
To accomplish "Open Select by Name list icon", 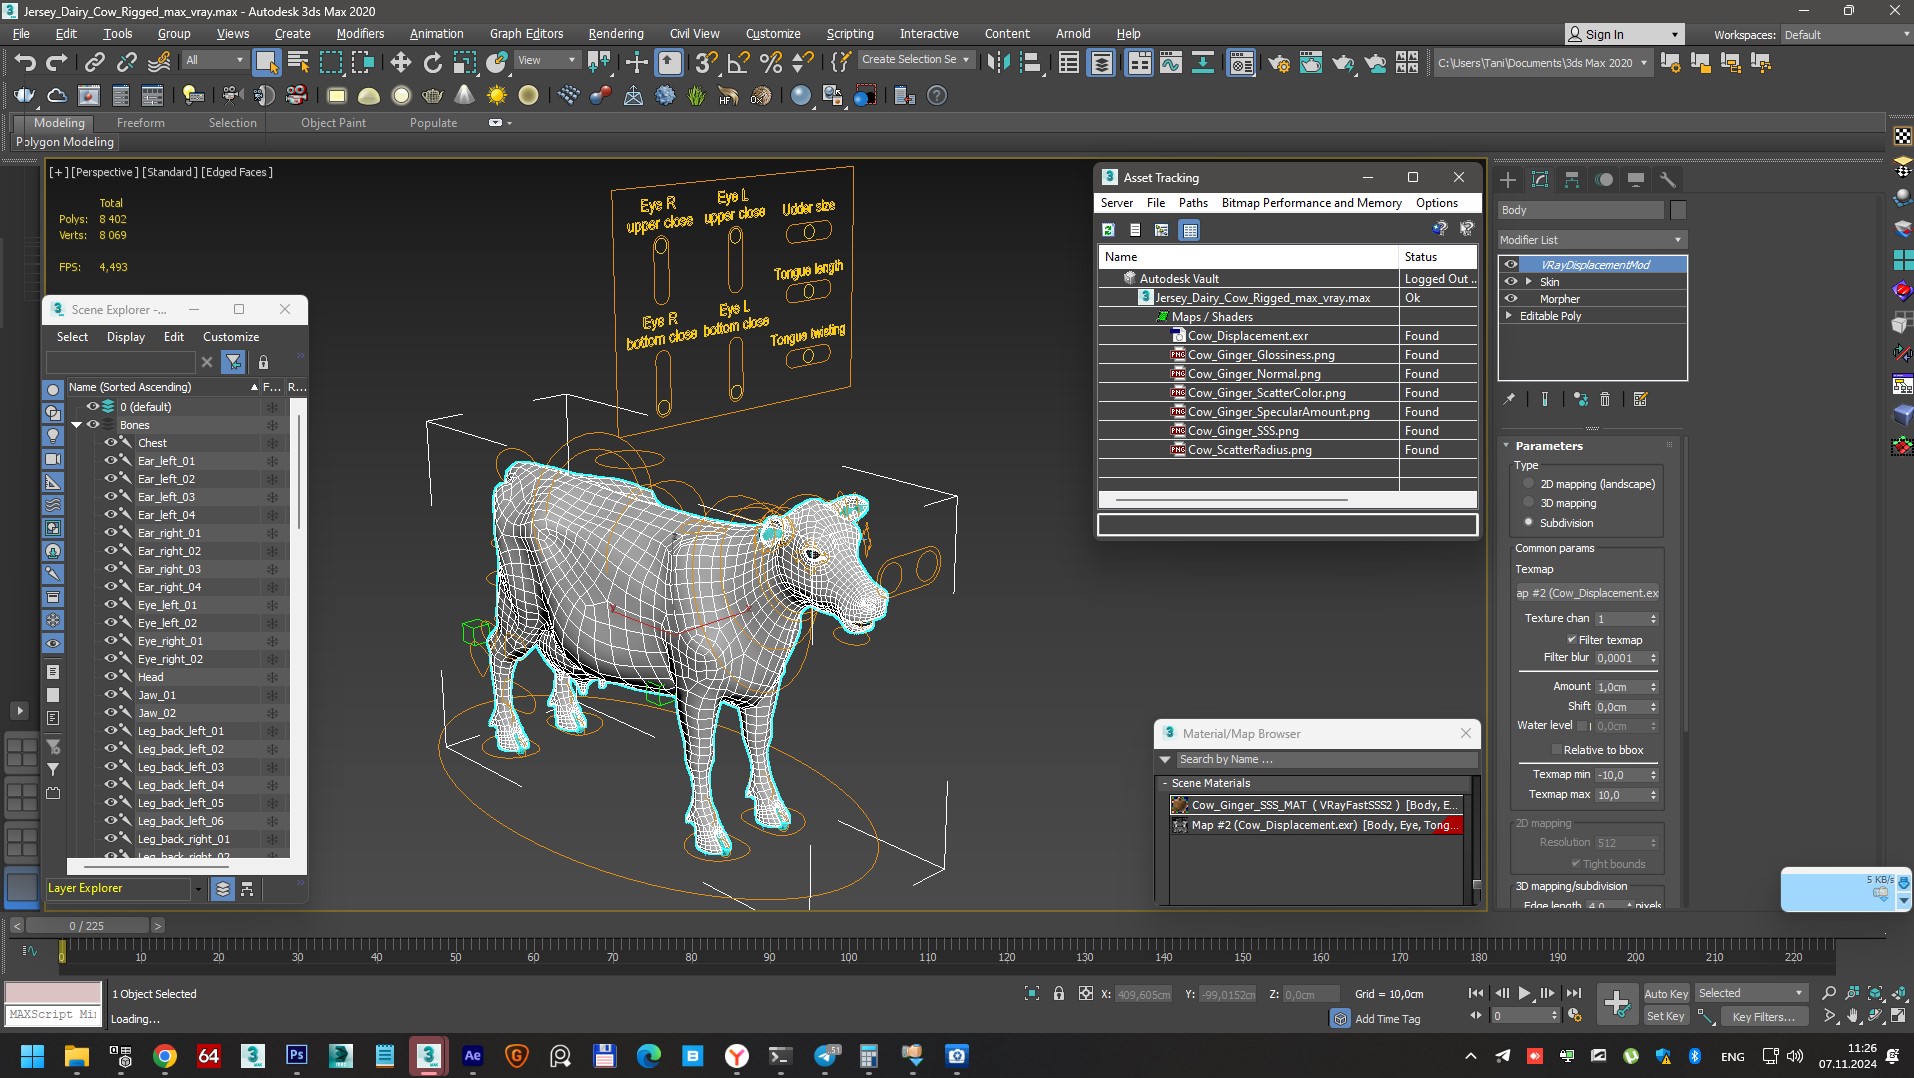I will (298, 62).
